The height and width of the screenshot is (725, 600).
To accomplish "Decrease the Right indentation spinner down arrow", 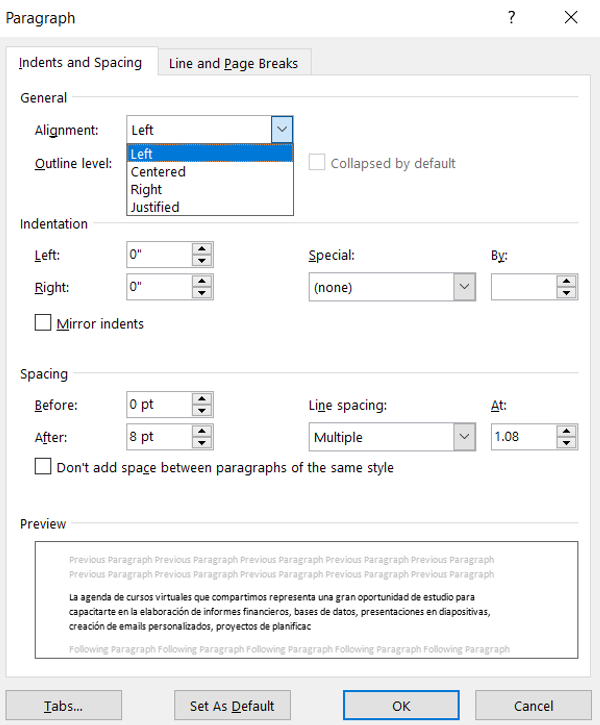I will (202, 293).
